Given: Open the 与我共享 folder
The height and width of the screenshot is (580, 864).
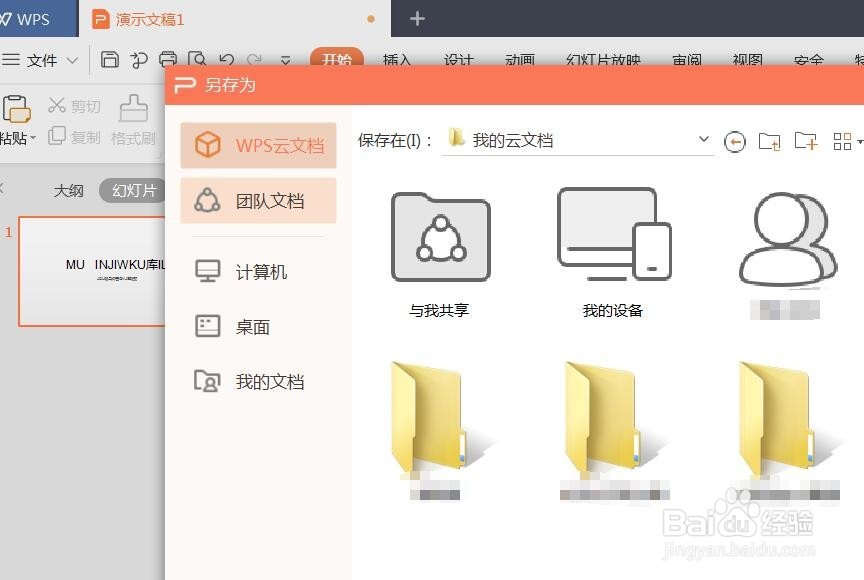Looking at the screenshot, I should pyautogui.click(x=440, y=254).
